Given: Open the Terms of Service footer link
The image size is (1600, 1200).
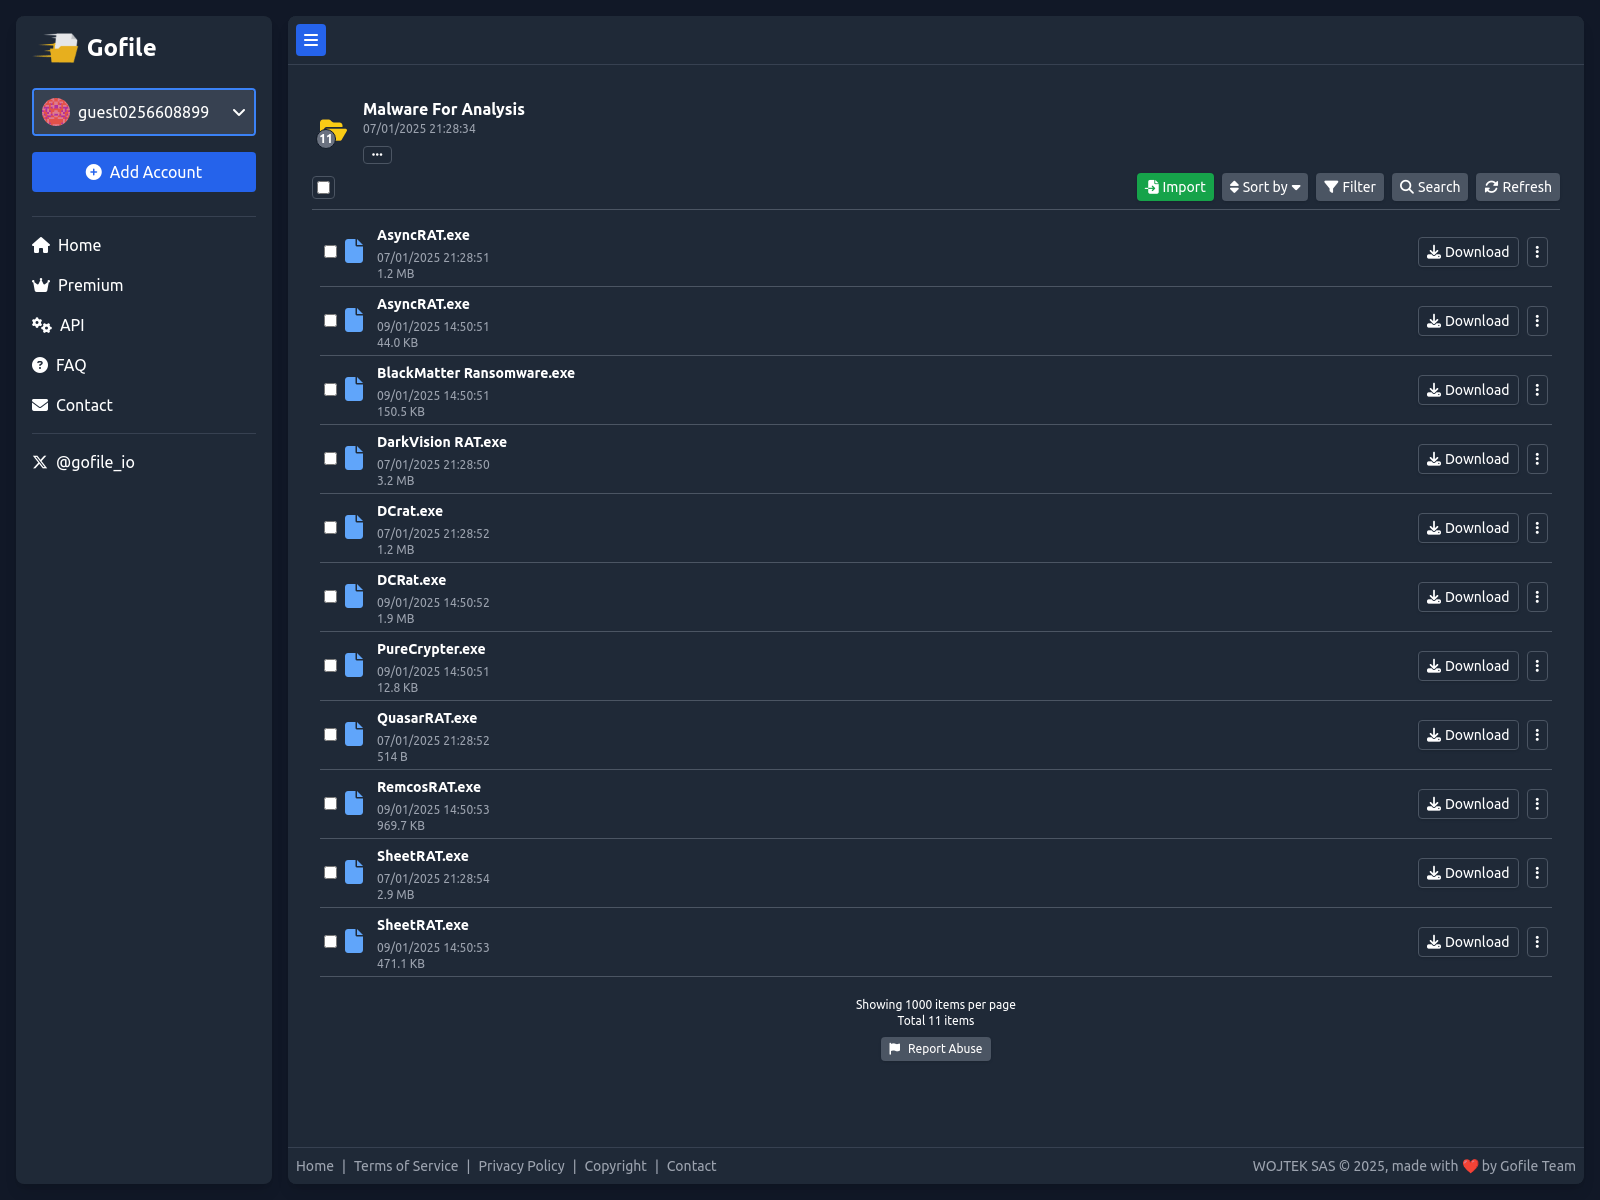Looking at the screenshot, I should 406,1166.
